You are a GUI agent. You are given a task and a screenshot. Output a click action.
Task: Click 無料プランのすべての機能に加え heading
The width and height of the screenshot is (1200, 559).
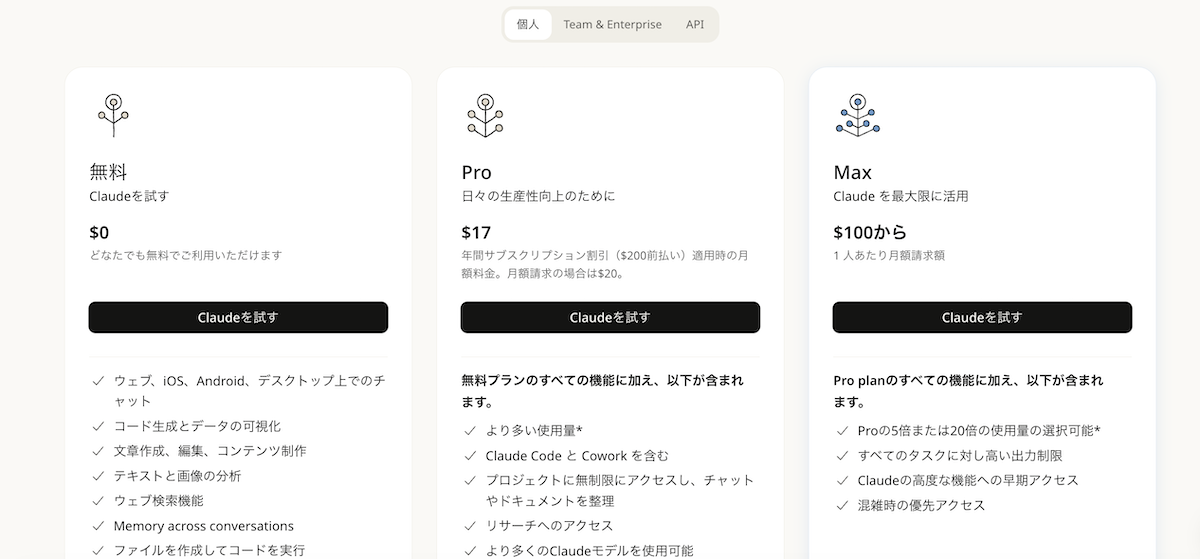(602, 391)
